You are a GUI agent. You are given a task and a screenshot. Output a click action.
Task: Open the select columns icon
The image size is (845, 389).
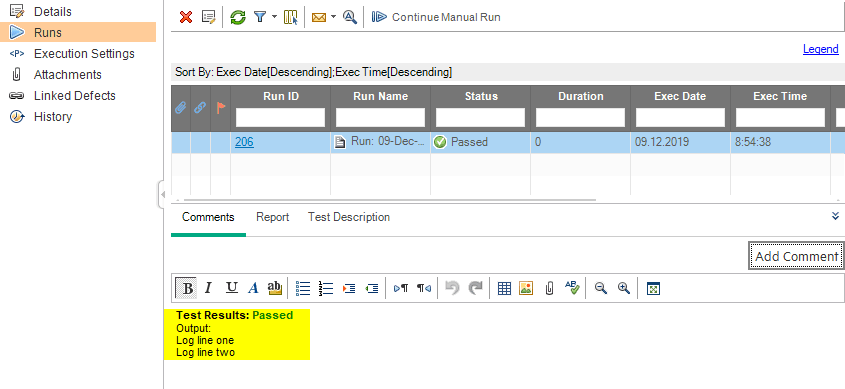[290, 17]
